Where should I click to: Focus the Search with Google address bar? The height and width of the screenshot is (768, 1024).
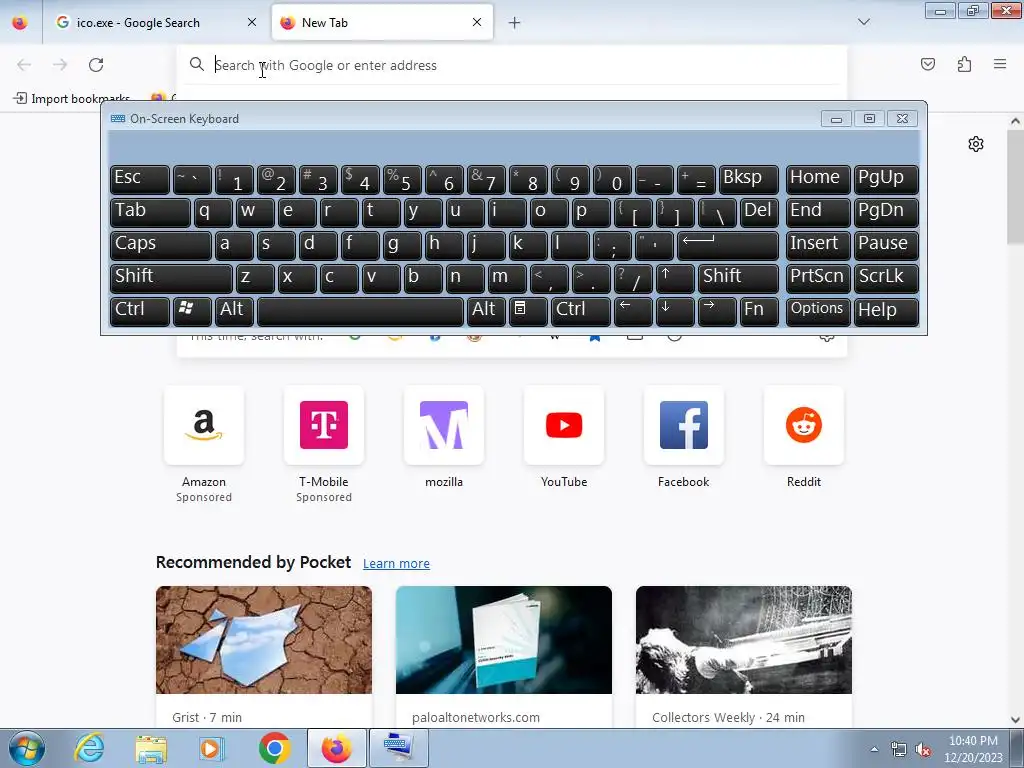pyautogui.click(x=512, y=65)
